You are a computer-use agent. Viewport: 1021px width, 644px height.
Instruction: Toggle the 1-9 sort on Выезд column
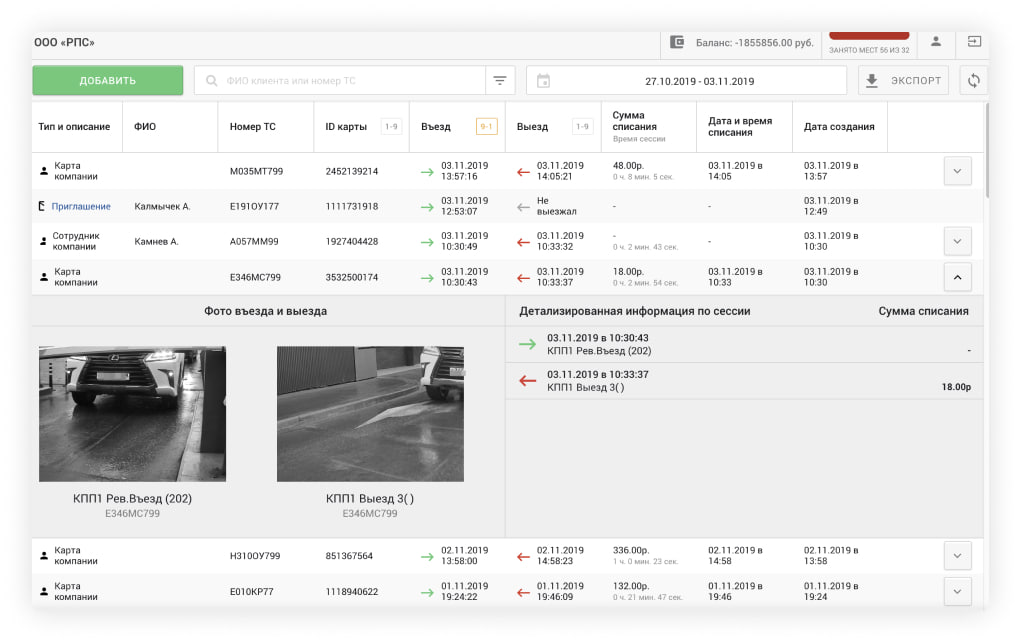click(583, 127)
